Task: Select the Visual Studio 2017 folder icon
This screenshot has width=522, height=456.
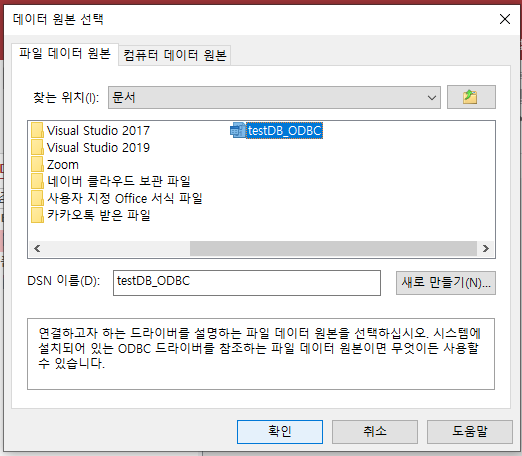Action: 37,130
